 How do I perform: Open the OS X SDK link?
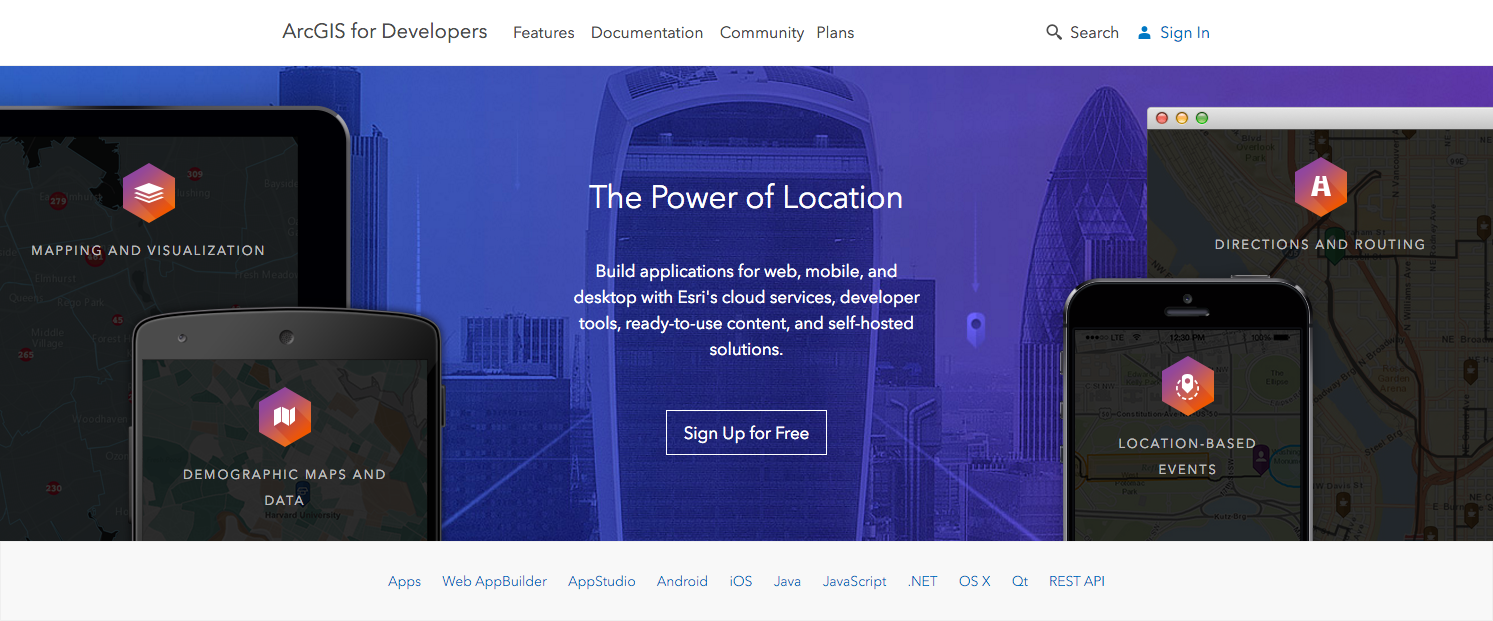[x=975, y=581]
